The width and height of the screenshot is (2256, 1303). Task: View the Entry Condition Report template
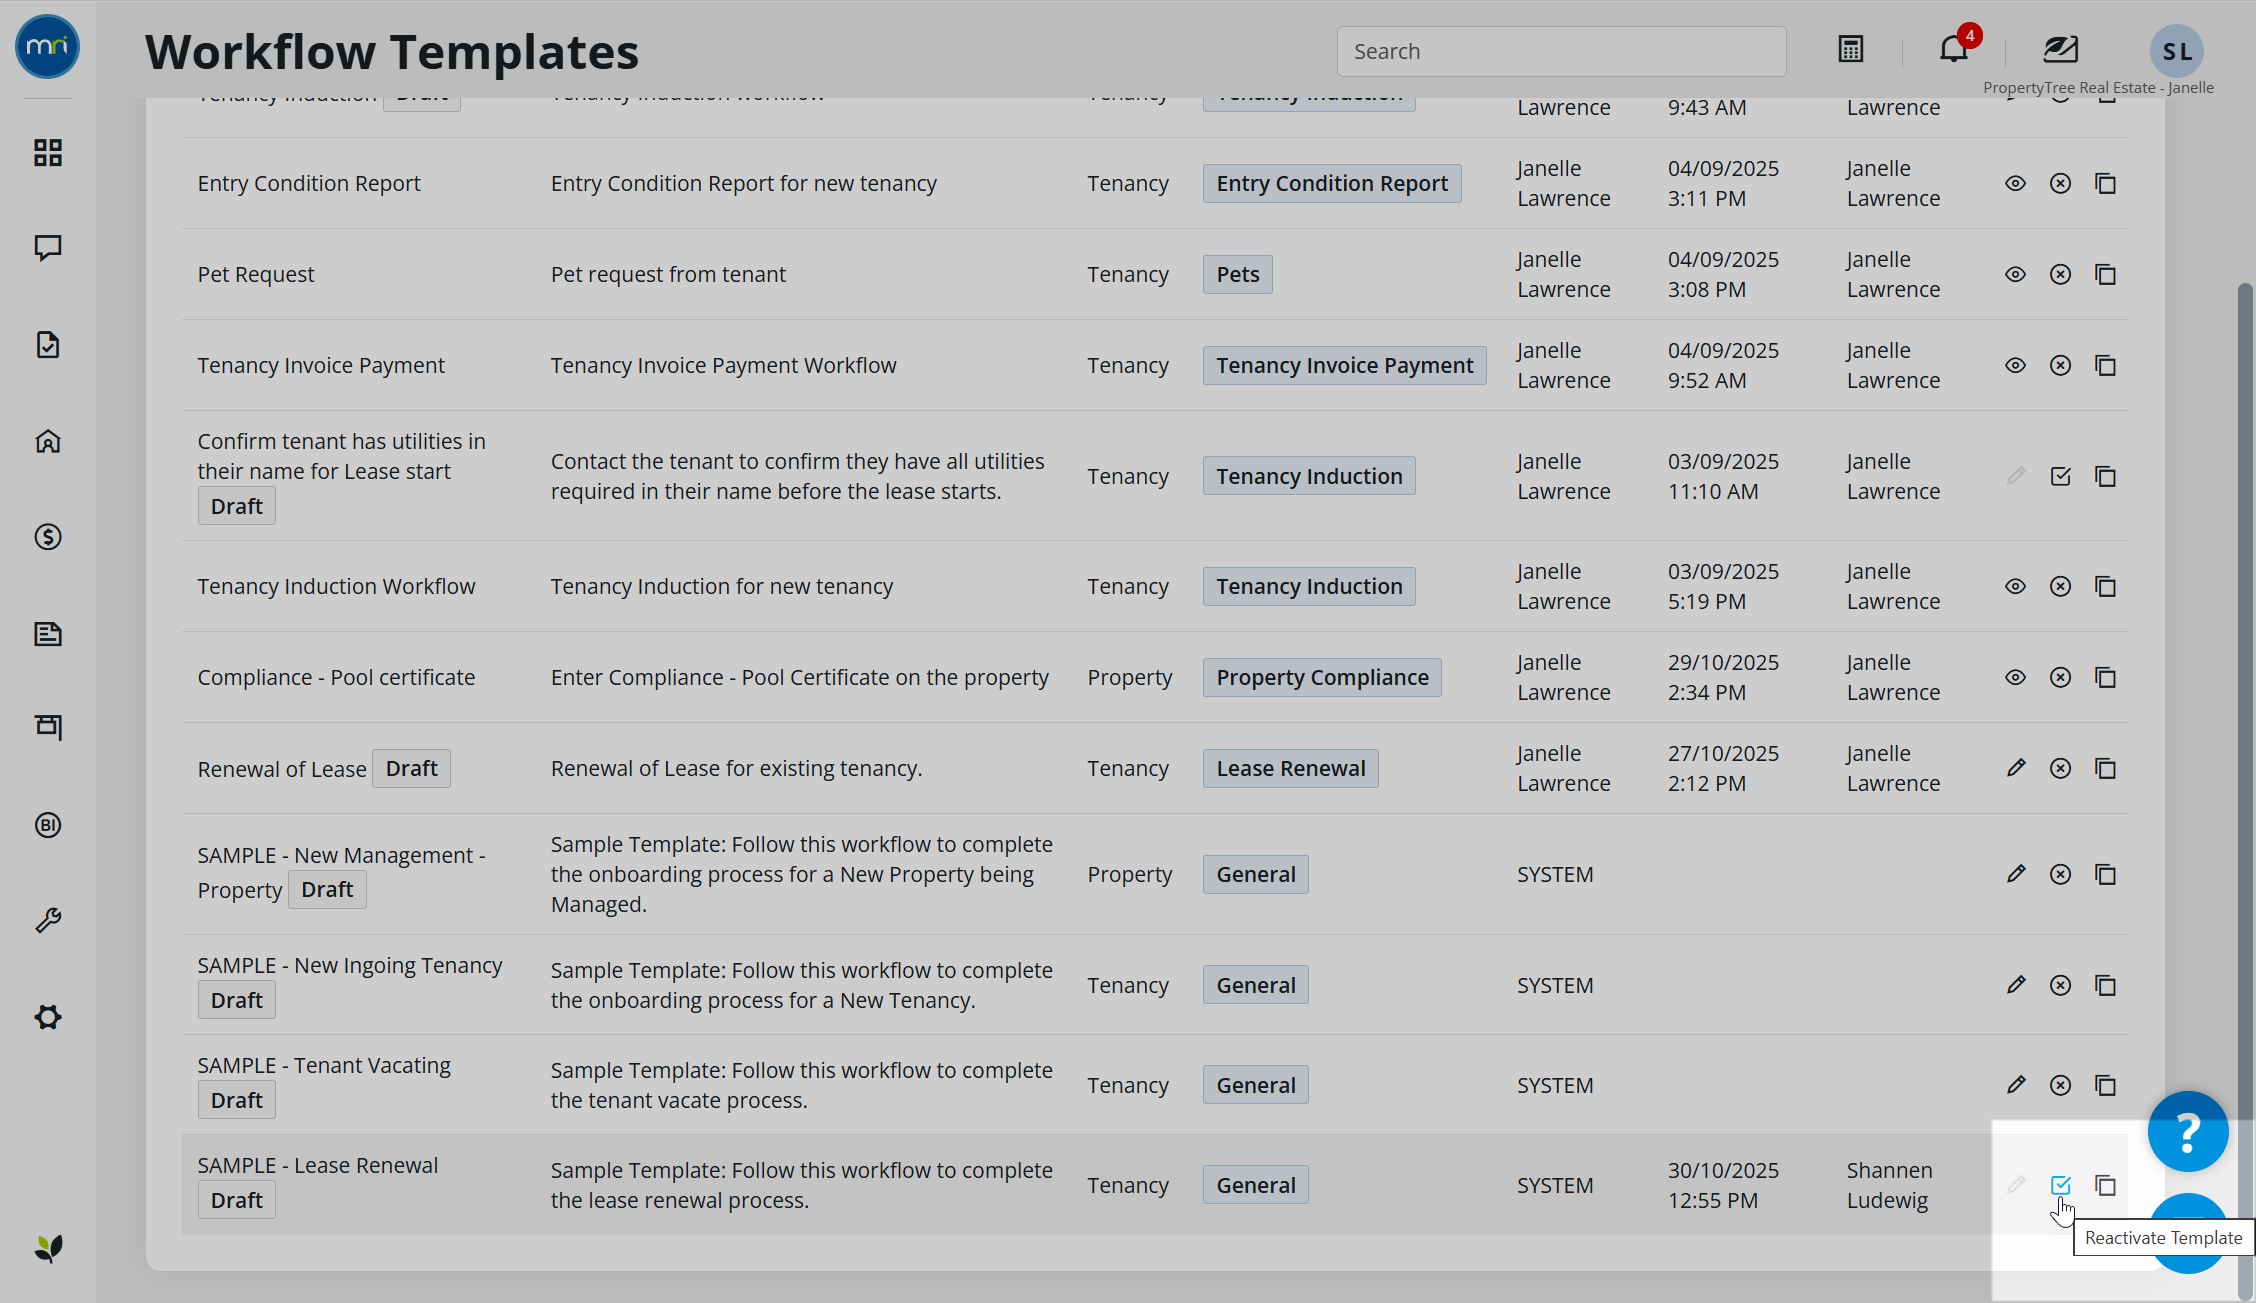2016,183
